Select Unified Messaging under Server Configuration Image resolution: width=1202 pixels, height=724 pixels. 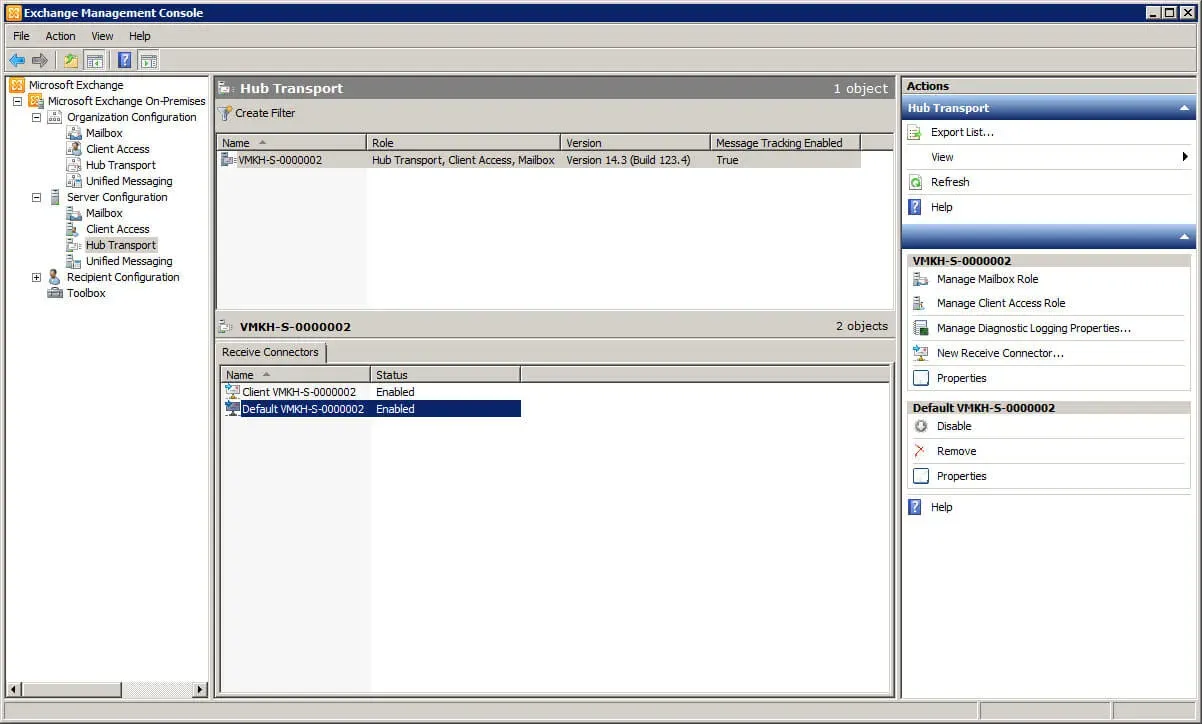129,261
